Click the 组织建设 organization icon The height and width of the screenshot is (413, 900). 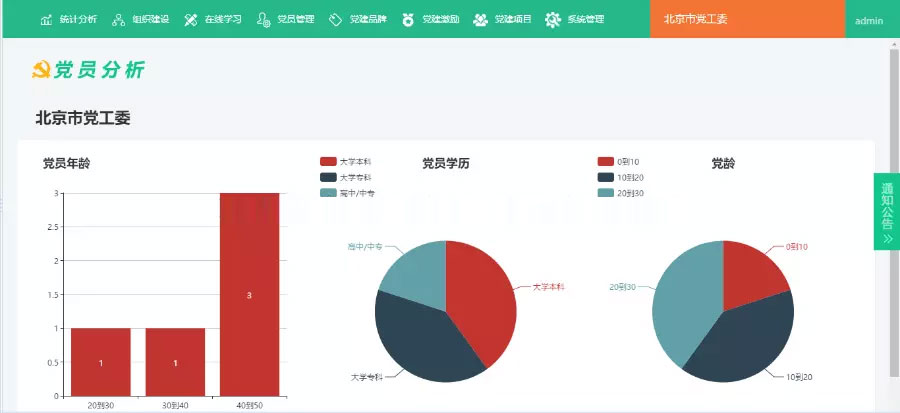click(x=118, y=20)
